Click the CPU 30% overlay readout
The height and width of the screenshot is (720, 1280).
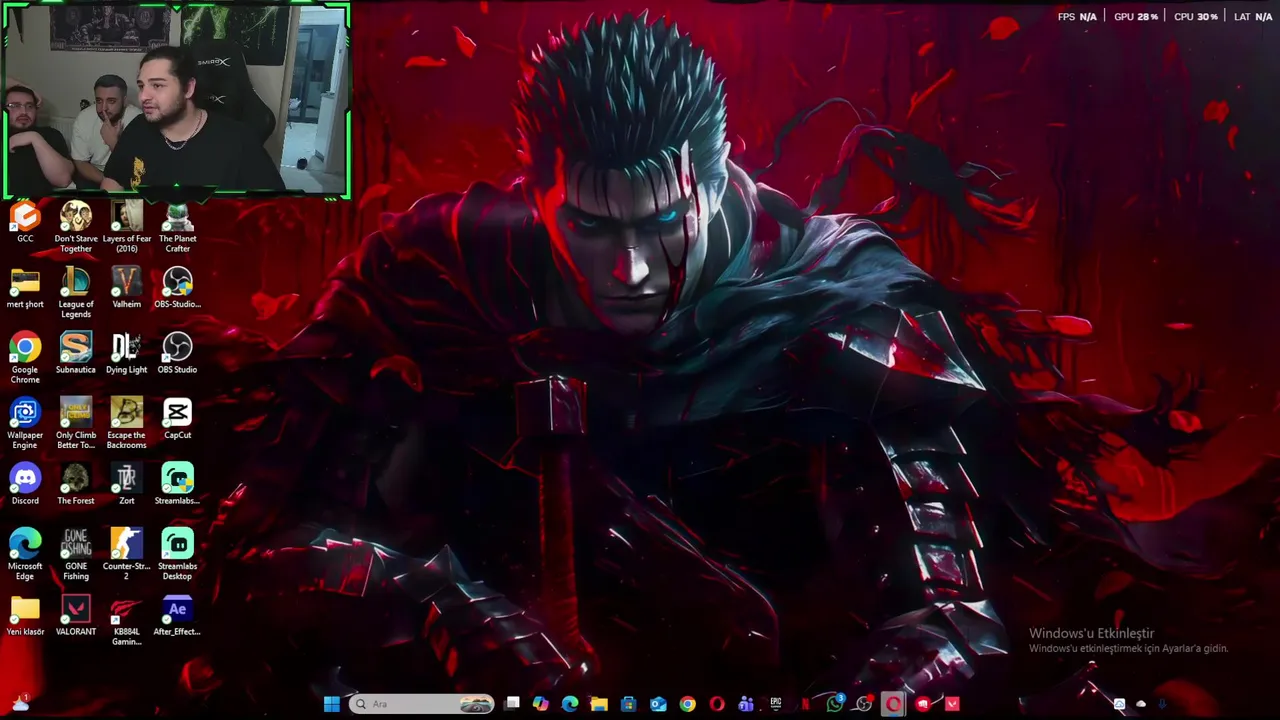coord(1195,17)
